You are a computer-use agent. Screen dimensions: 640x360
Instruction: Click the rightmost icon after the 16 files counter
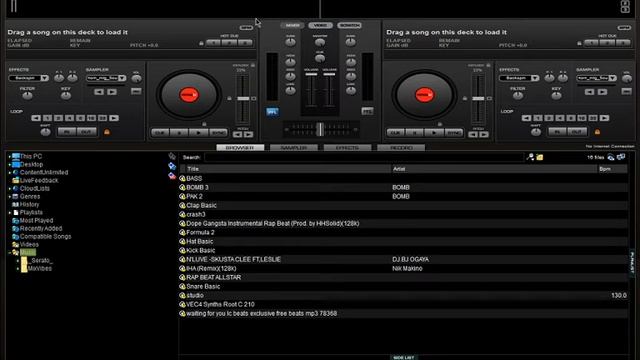(621, 157)
